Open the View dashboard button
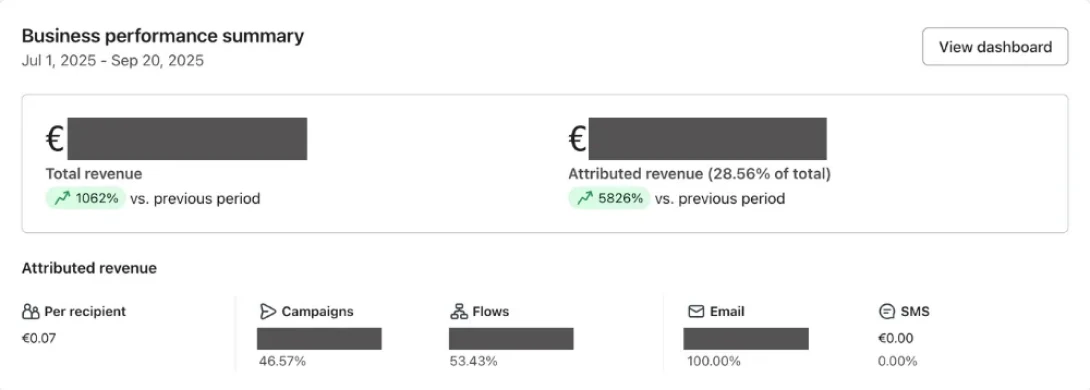The height and width of the screenshot is (390, 1090). click(995, 47)
